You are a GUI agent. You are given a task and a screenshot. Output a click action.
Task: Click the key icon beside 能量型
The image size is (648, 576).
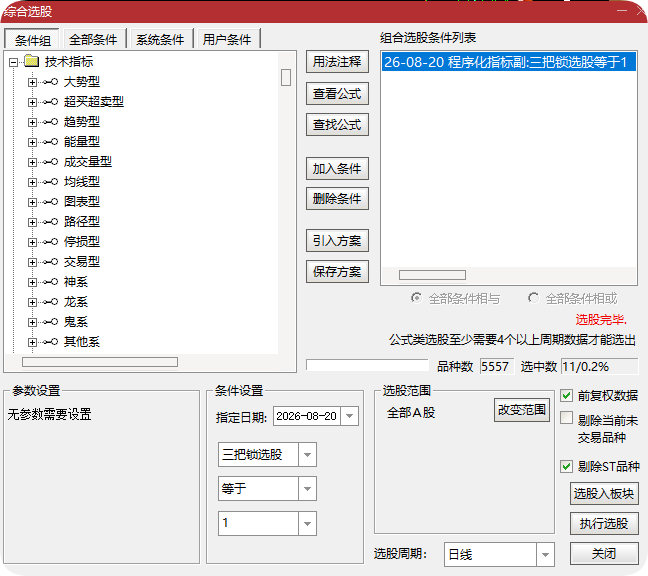pyautogui.click(x=50, y=142)
